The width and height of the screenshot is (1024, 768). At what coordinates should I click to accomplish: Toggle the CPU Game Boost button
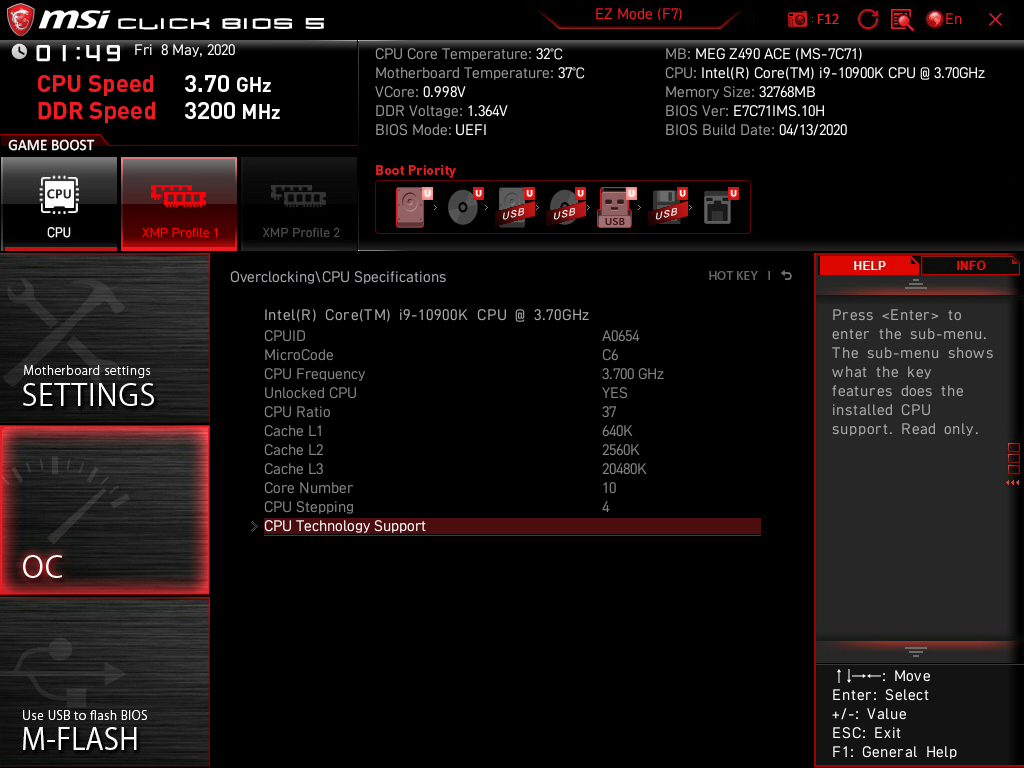point(59,204)
